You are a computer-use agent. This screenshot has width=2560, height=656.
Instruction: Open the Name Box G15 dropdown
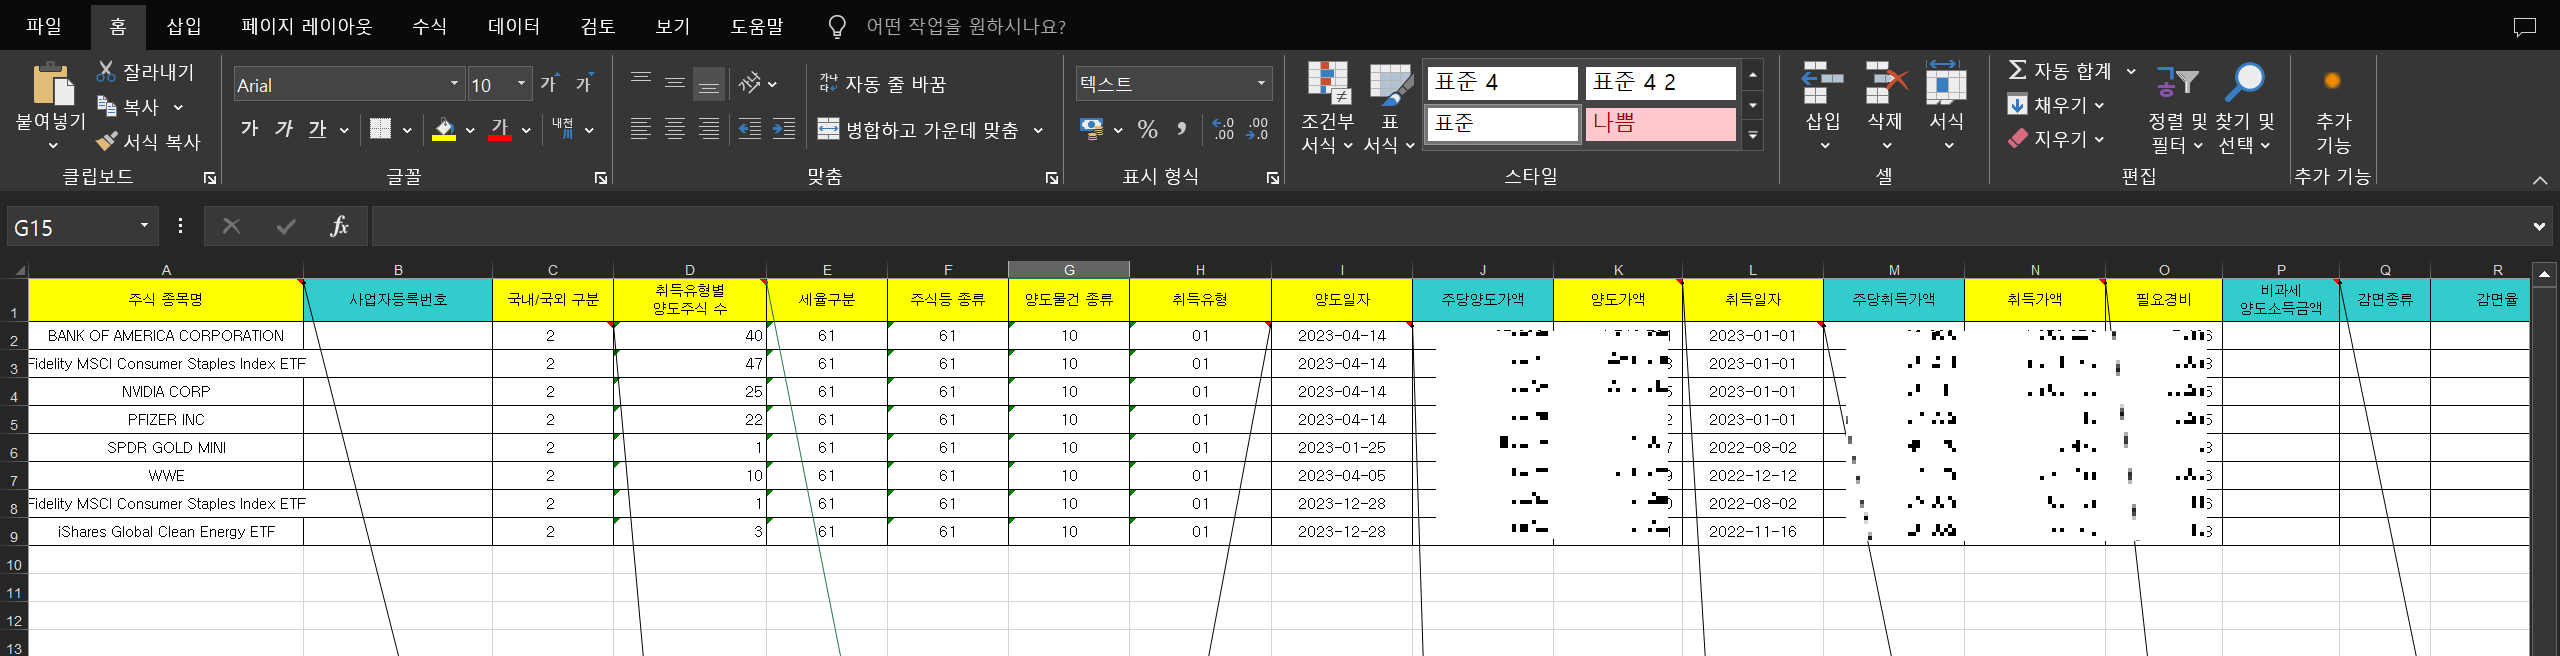pyautogui.click(x=144, y=226)
